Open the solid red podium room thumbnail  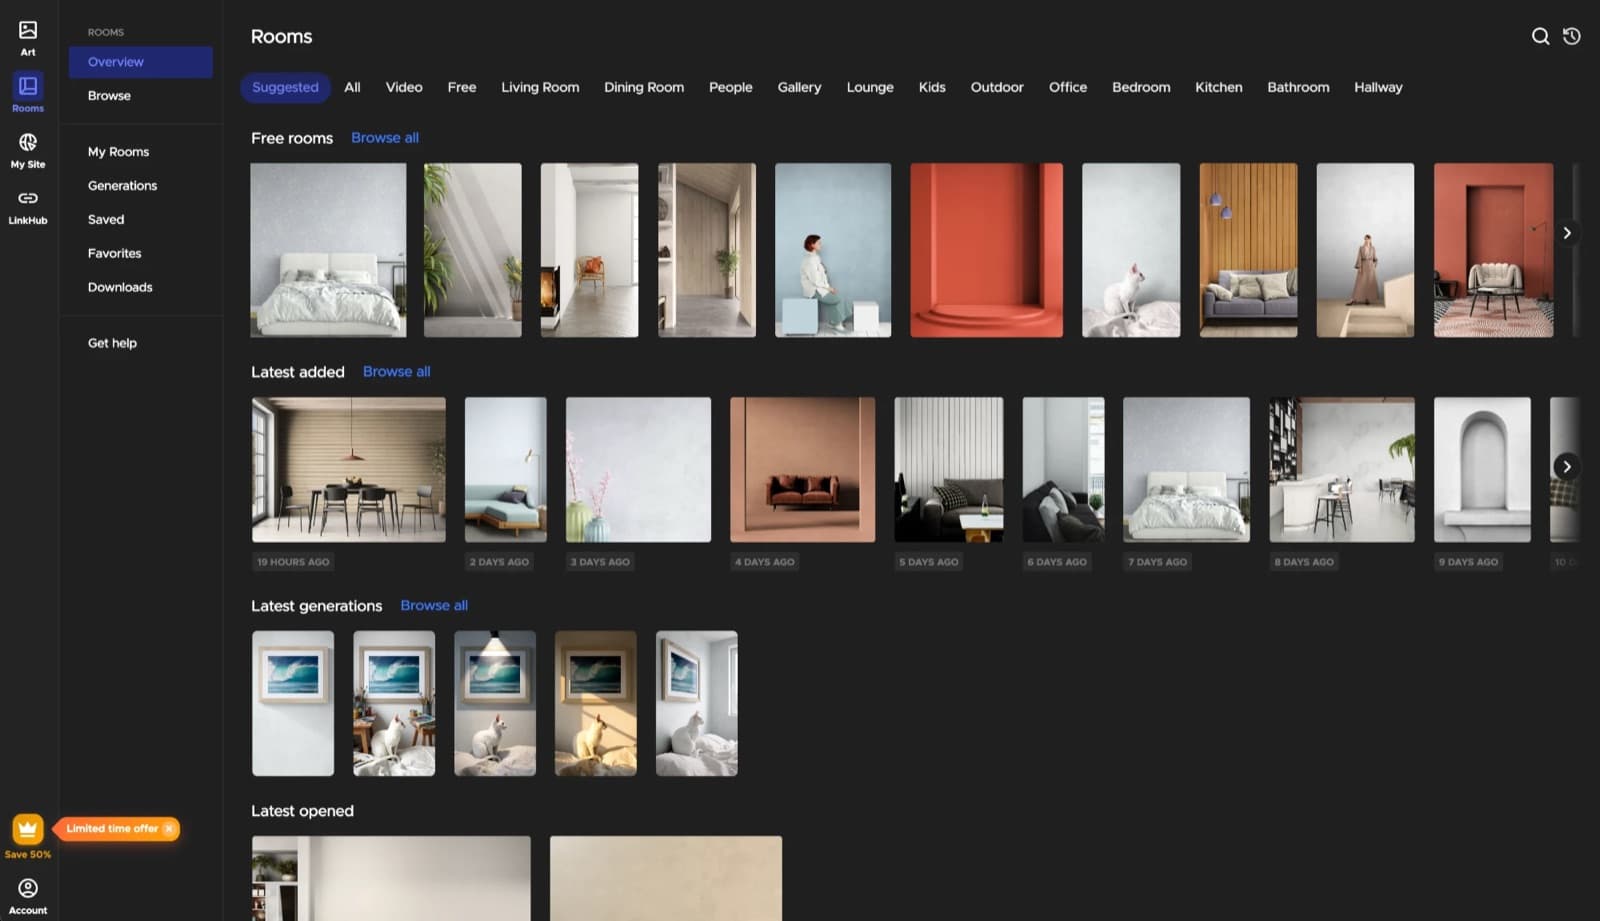point(986,250)
